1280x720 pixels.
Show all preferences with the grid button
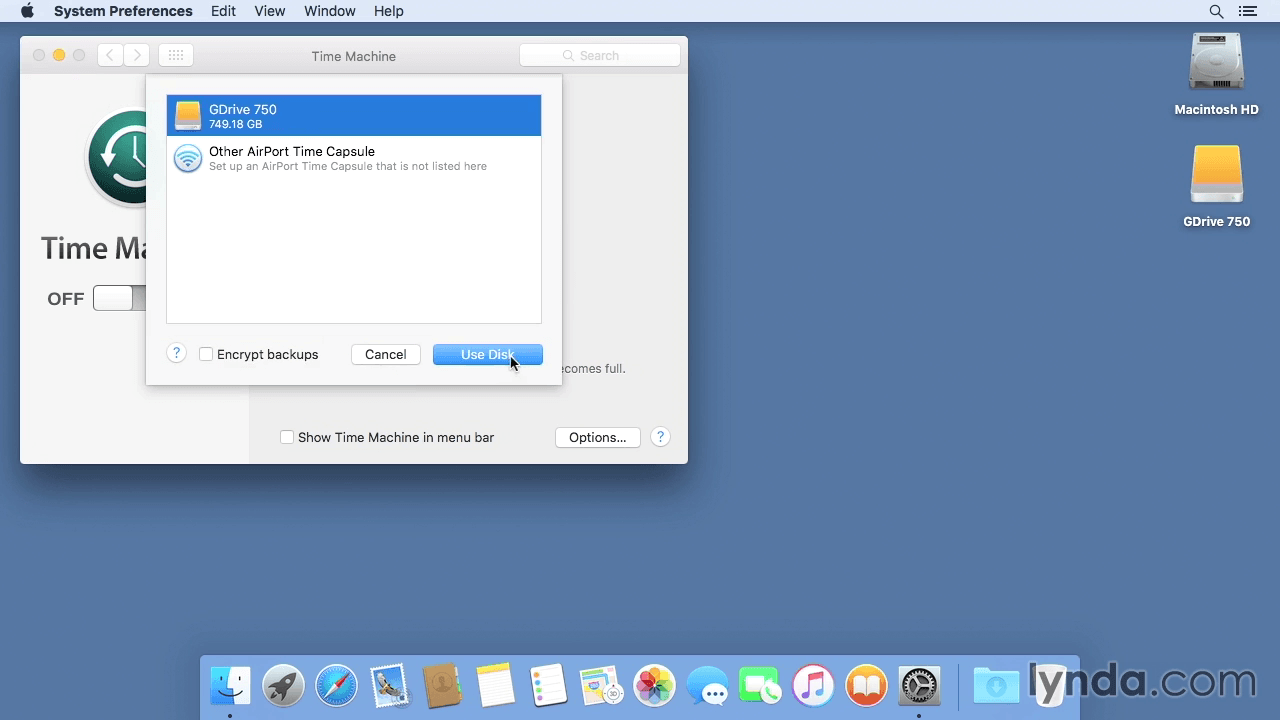(x=176, y=56)
